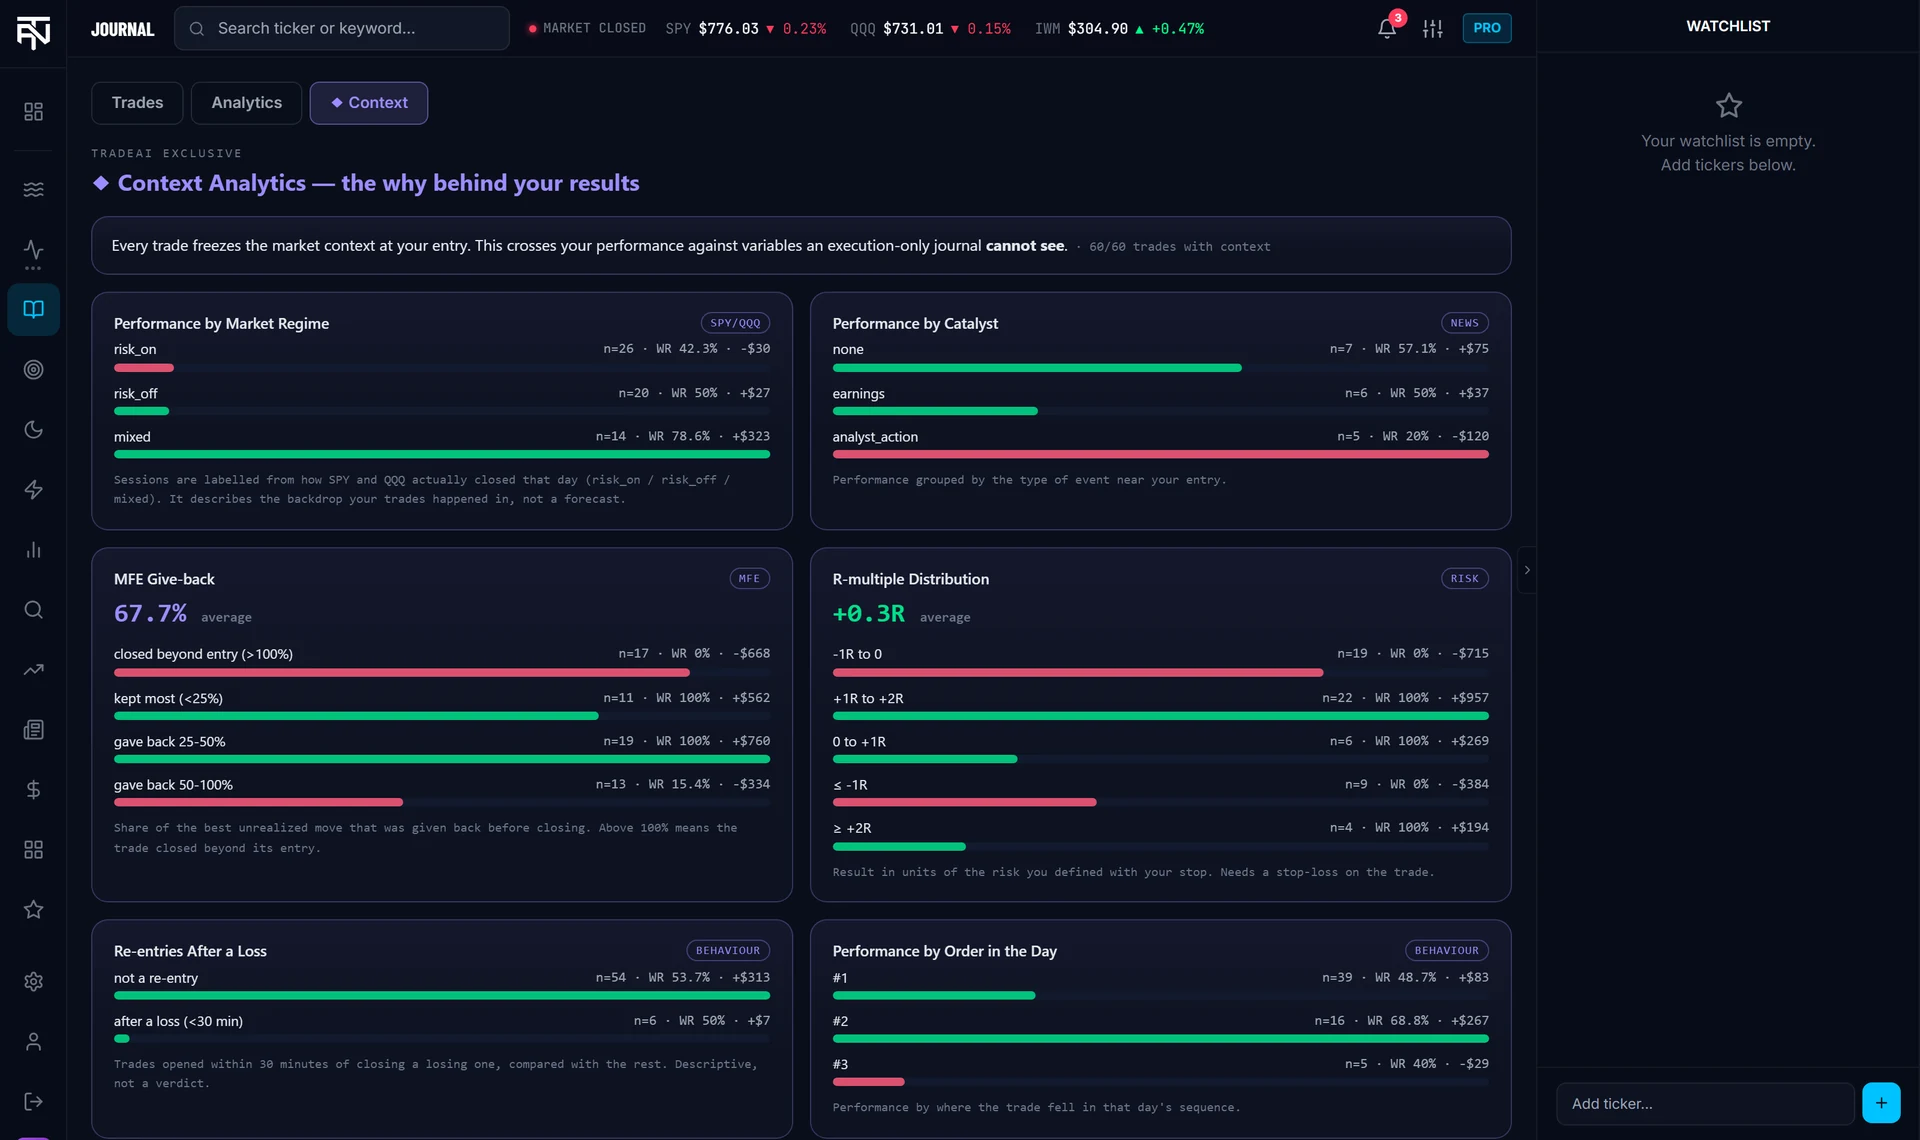Select the open book journal icon
This screenshot has width=1920, height=1140.
click(x=33, y=310)
